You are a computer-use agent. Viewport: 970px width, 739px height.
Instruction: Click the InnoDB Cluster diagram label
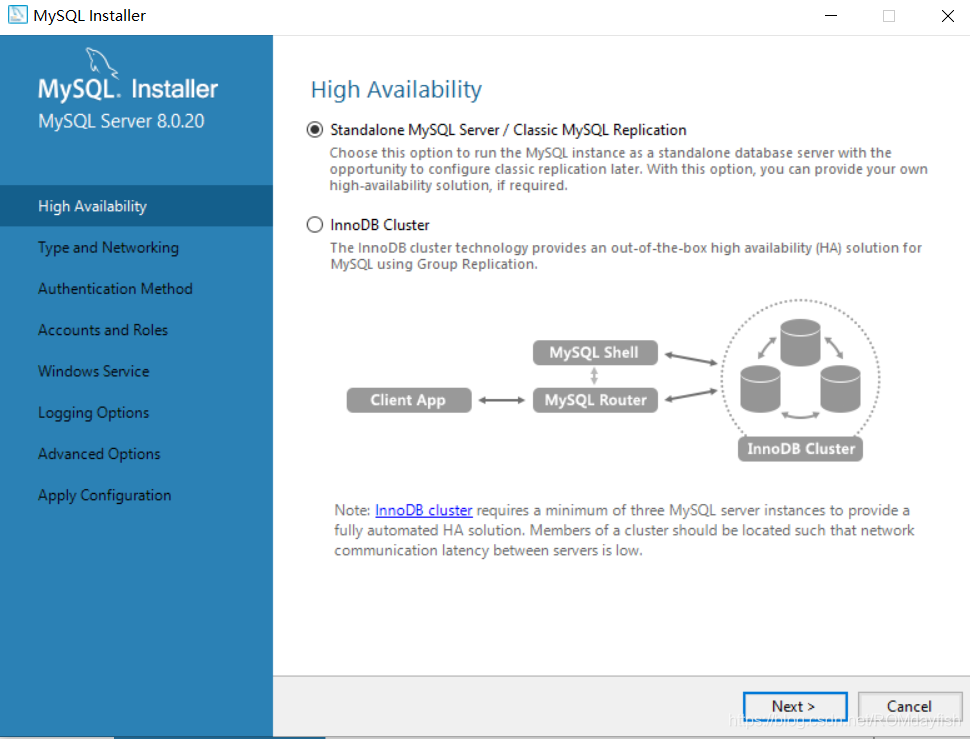[x=800, y=449]
